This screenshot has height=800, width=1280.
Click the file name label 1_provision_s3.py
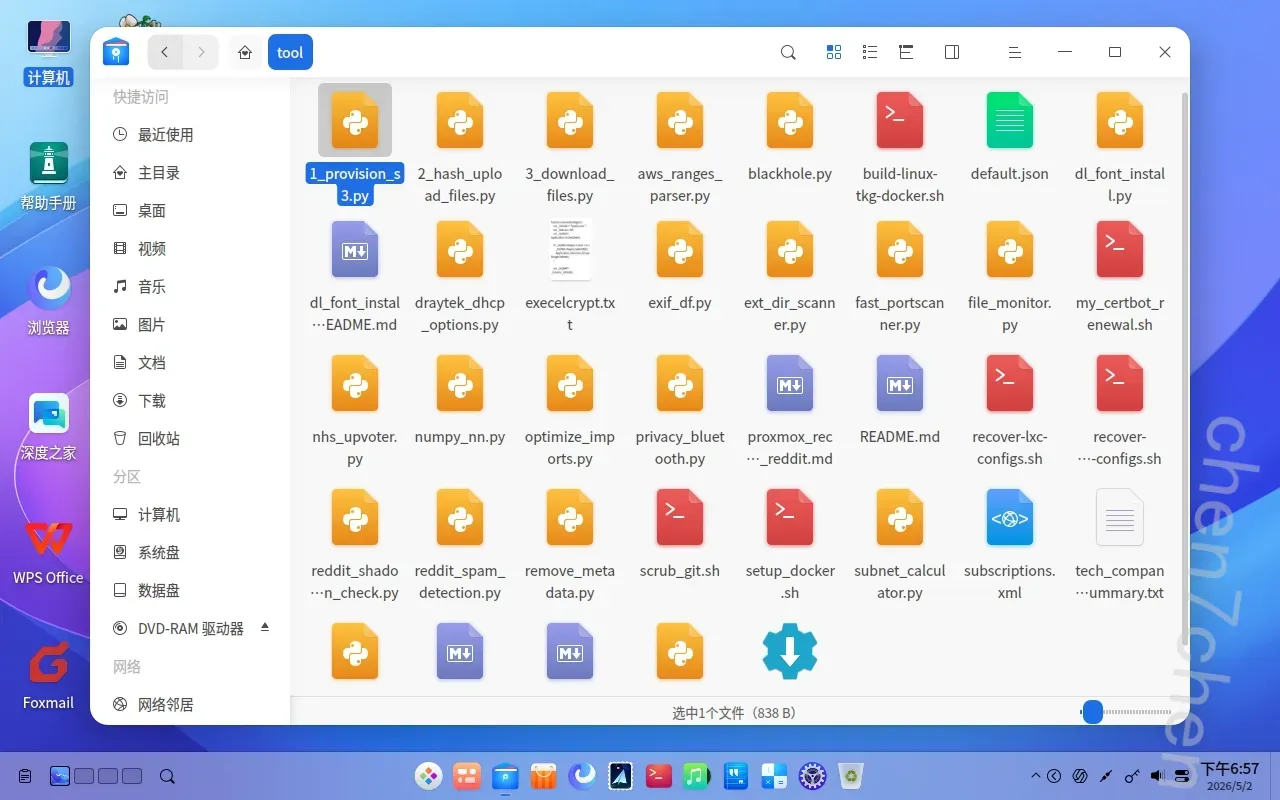pyautogui.click(x=355, y=185)
